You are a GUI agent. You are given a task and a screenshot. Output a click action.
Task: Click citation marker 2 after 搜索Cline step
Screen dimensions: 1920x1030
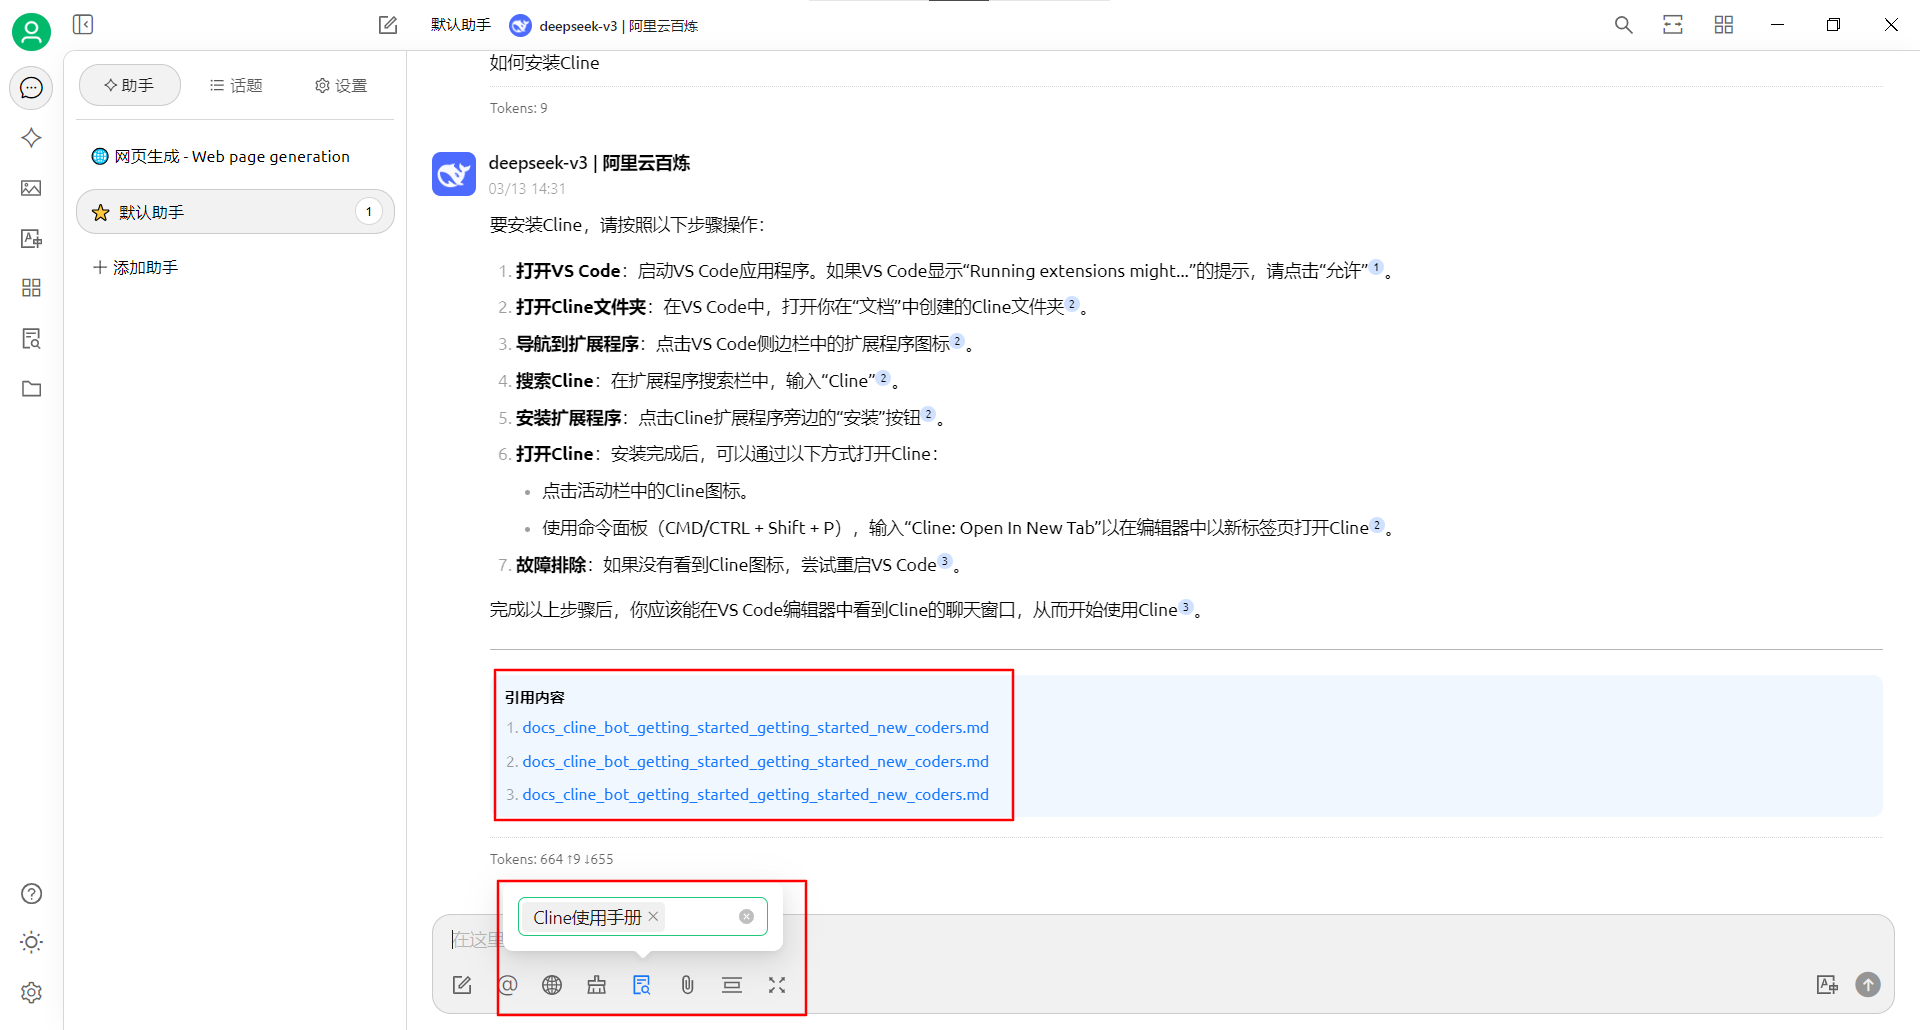[883, 377]
